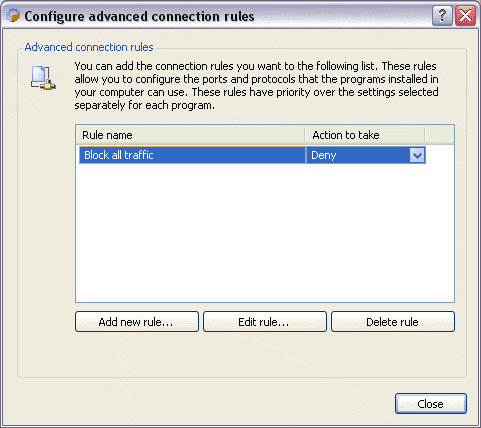Click the dialog title bar text
Image resolution: width=481 pixels, height=428 pixels.
(x=139, y=16)
